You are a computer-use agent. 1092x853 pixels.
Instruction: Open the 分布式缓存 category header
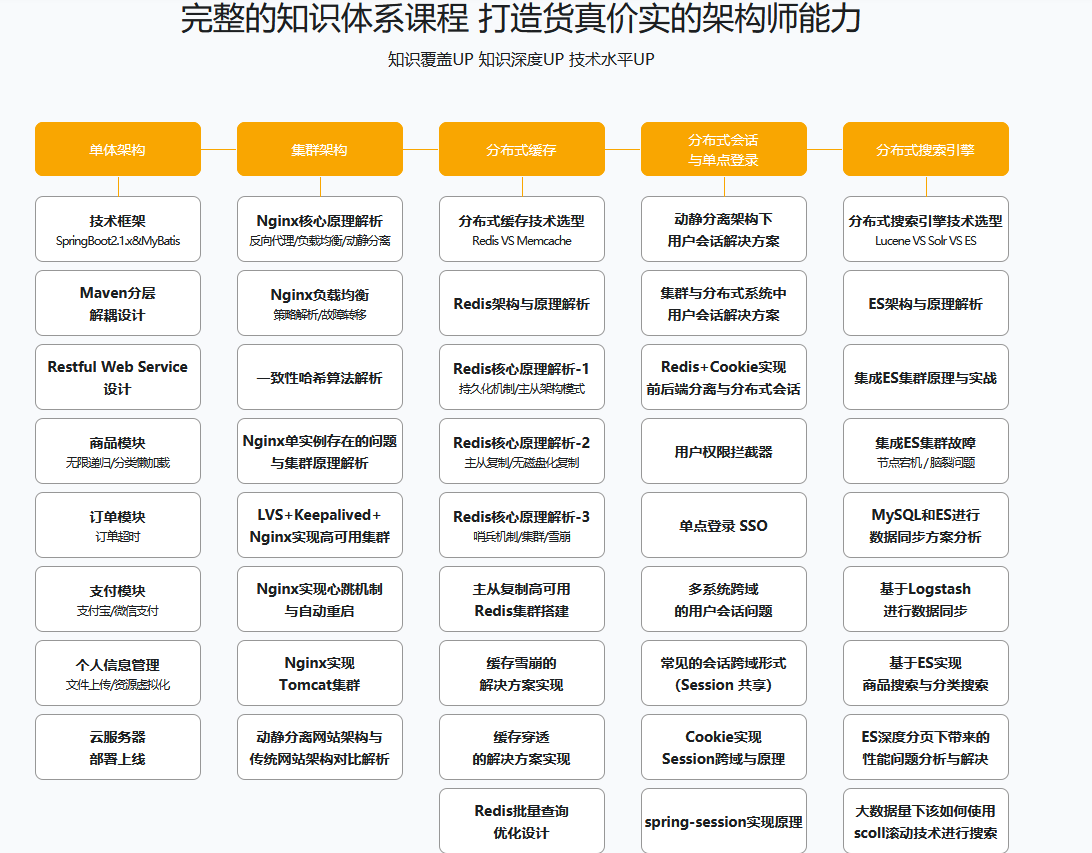tap(522, 149)
